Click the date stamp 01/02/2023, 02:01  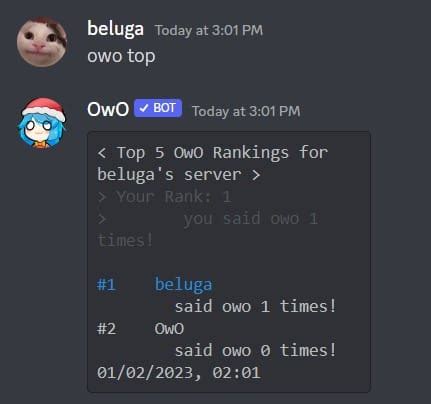179,373
